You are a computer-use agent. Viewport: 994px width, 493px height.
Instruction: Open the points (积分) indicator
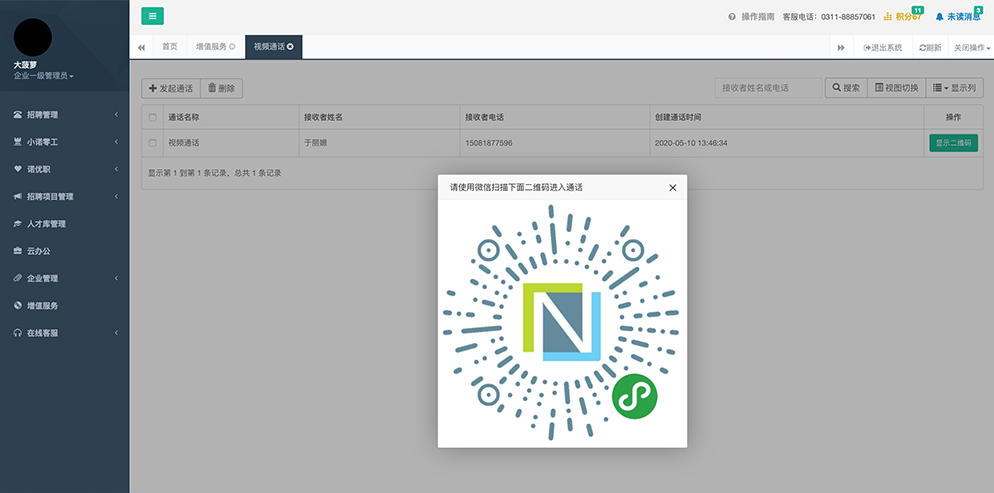902,17
